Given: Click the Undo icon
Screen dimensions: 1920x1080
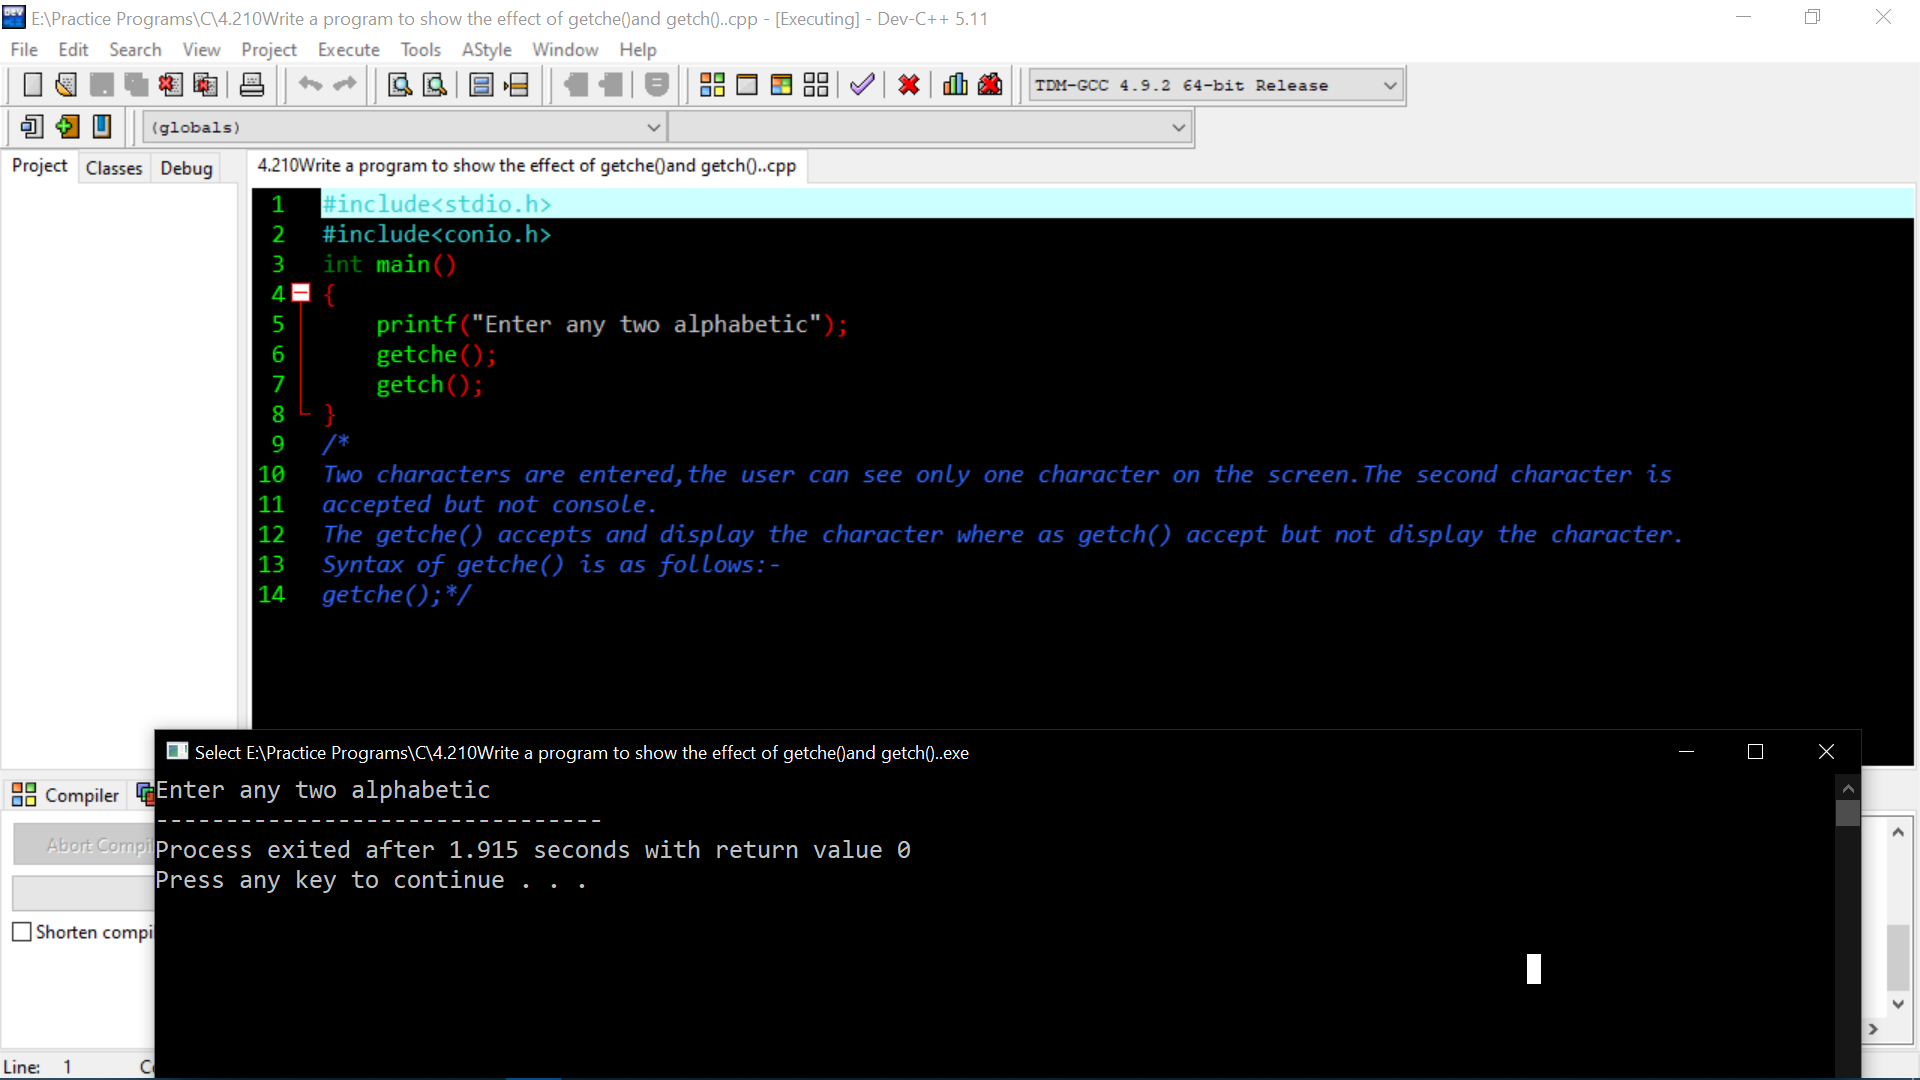Looking at the screenshot, I should [309, 84].
